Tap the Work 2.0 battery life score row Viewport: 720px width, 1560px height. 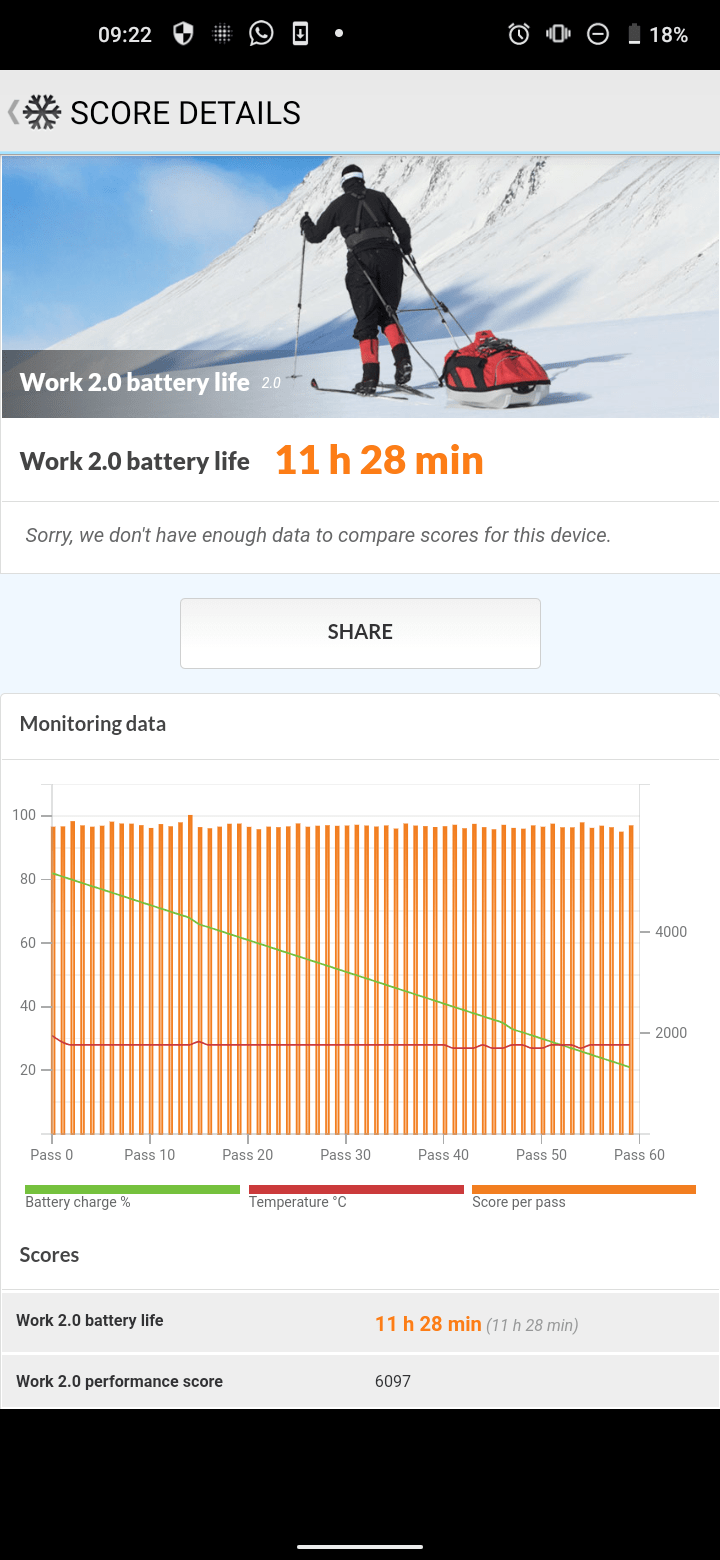(360, 1322)
